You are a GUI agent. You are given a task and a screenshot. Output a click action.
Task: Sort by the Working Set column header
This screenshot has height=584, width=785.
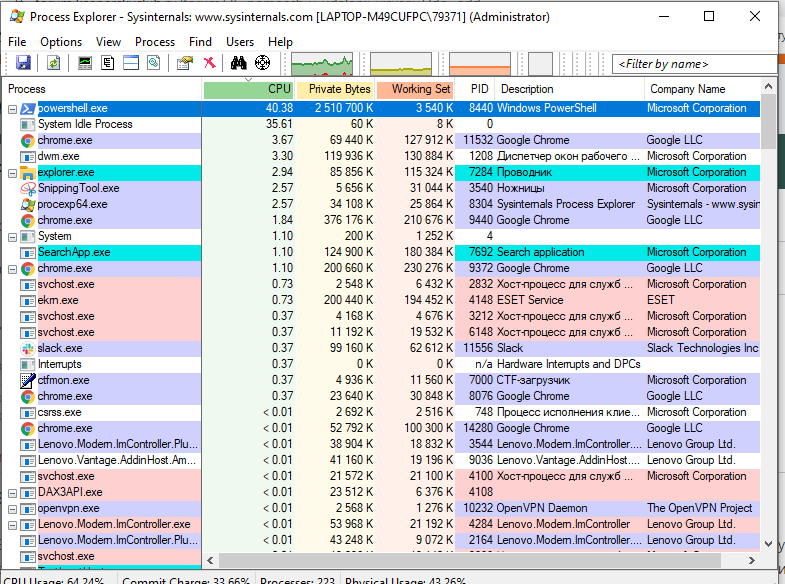[x=419, y=89]
